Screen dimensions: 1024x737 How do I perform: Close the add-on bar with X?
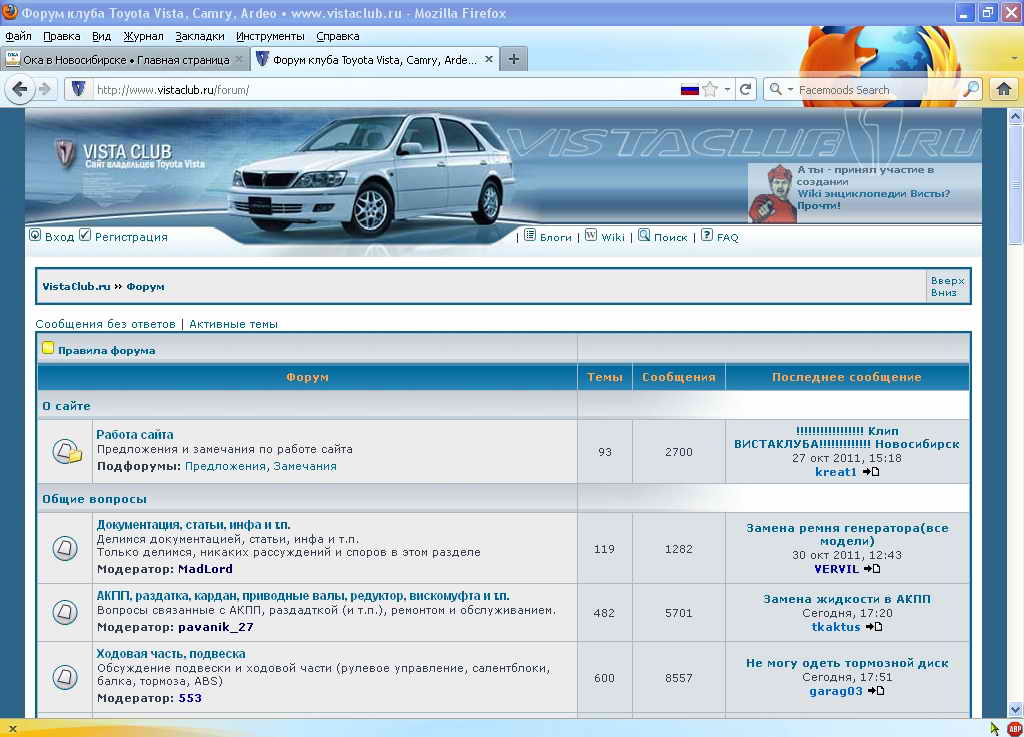pos(11,728)
